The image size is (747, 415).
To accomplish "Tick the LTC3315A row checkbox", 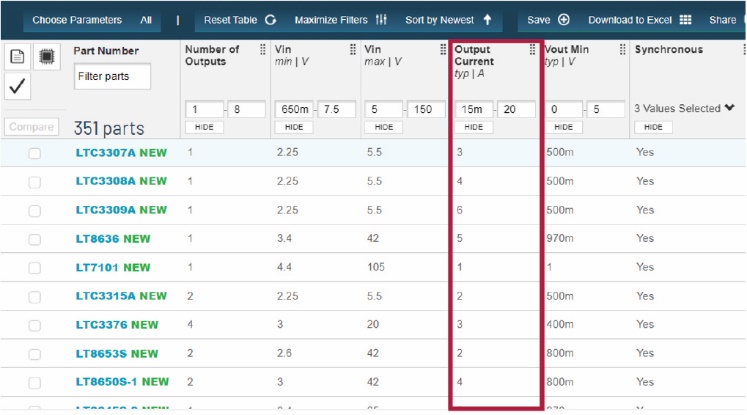I will pos(34,297).
